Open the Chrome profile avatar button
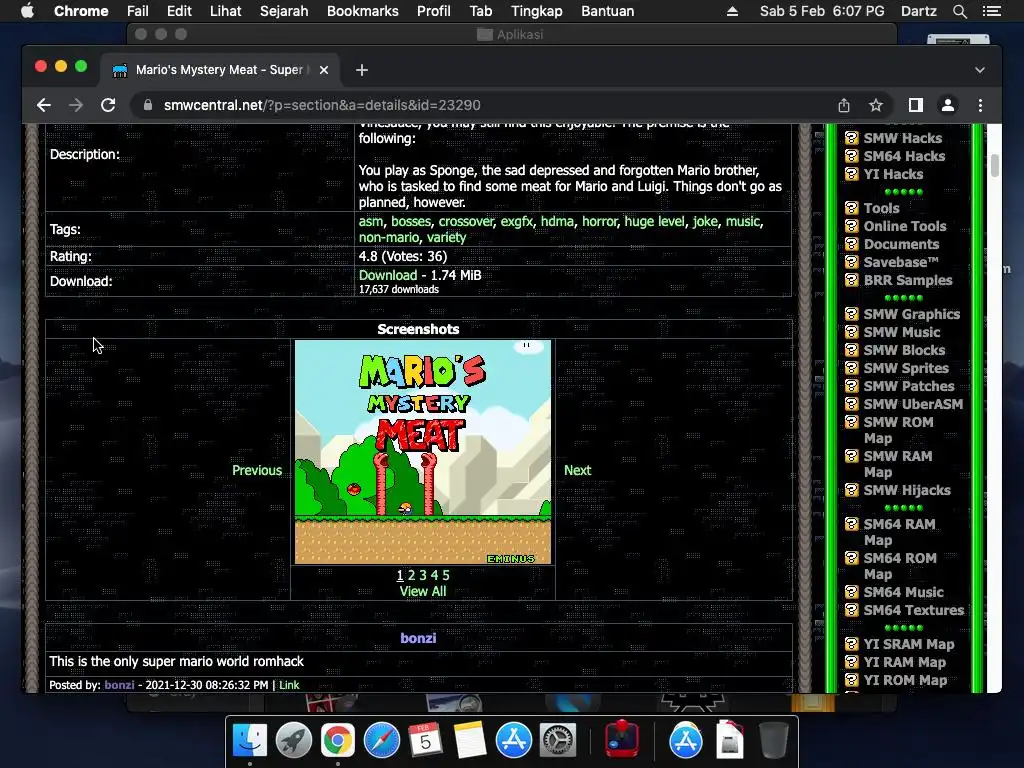1024x768 pixels. click(948, 105)
